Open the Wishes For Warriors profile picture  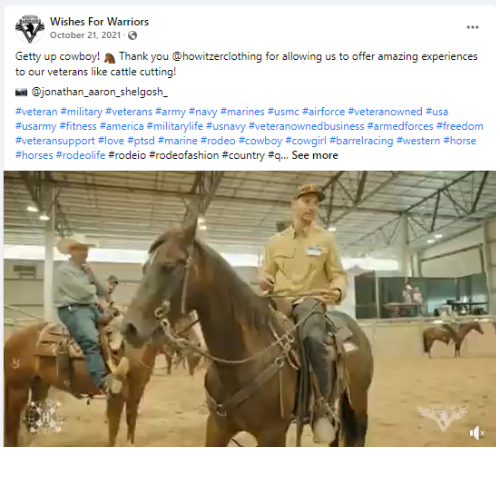(30, 28)
